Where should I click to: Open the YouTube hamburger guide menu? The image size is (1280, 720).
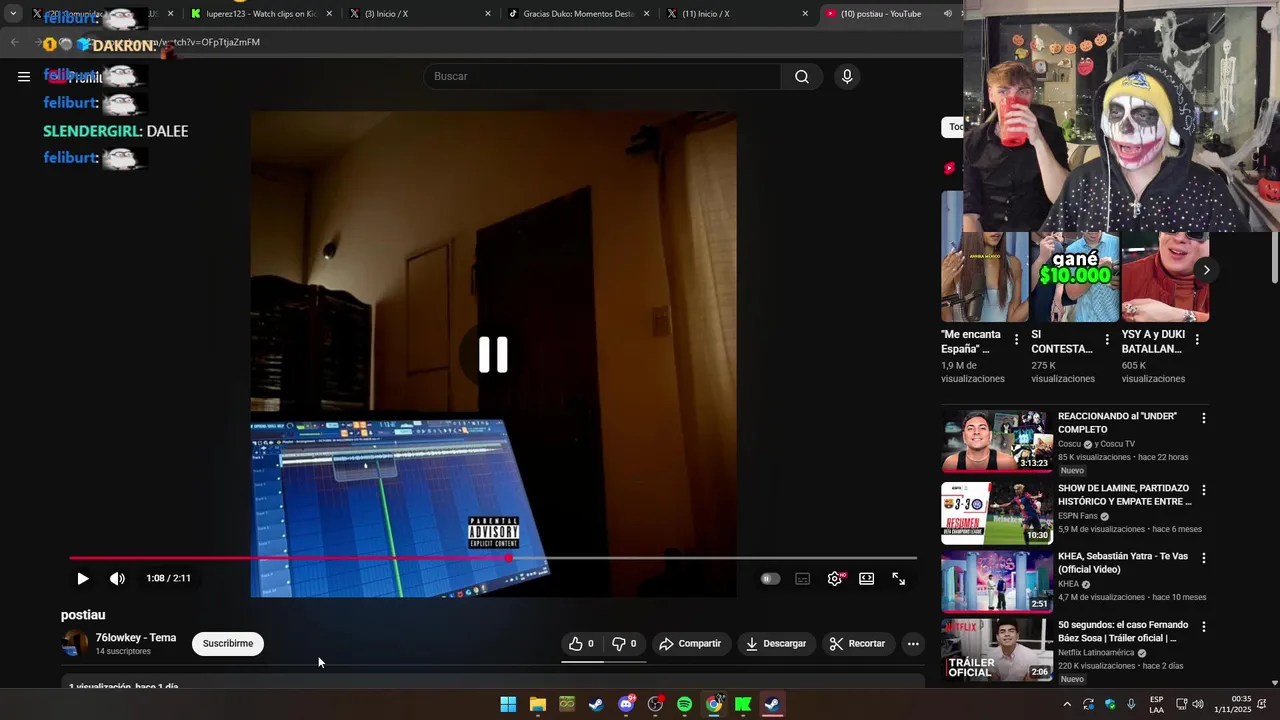click(24, 77)
